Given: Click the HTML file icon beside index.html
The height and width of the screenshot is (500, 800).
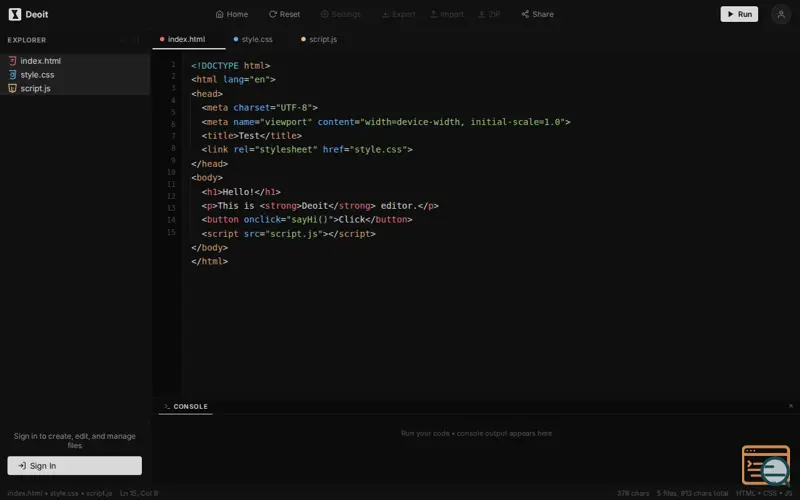Looking at the screenshot, I should tap(12, 61).
